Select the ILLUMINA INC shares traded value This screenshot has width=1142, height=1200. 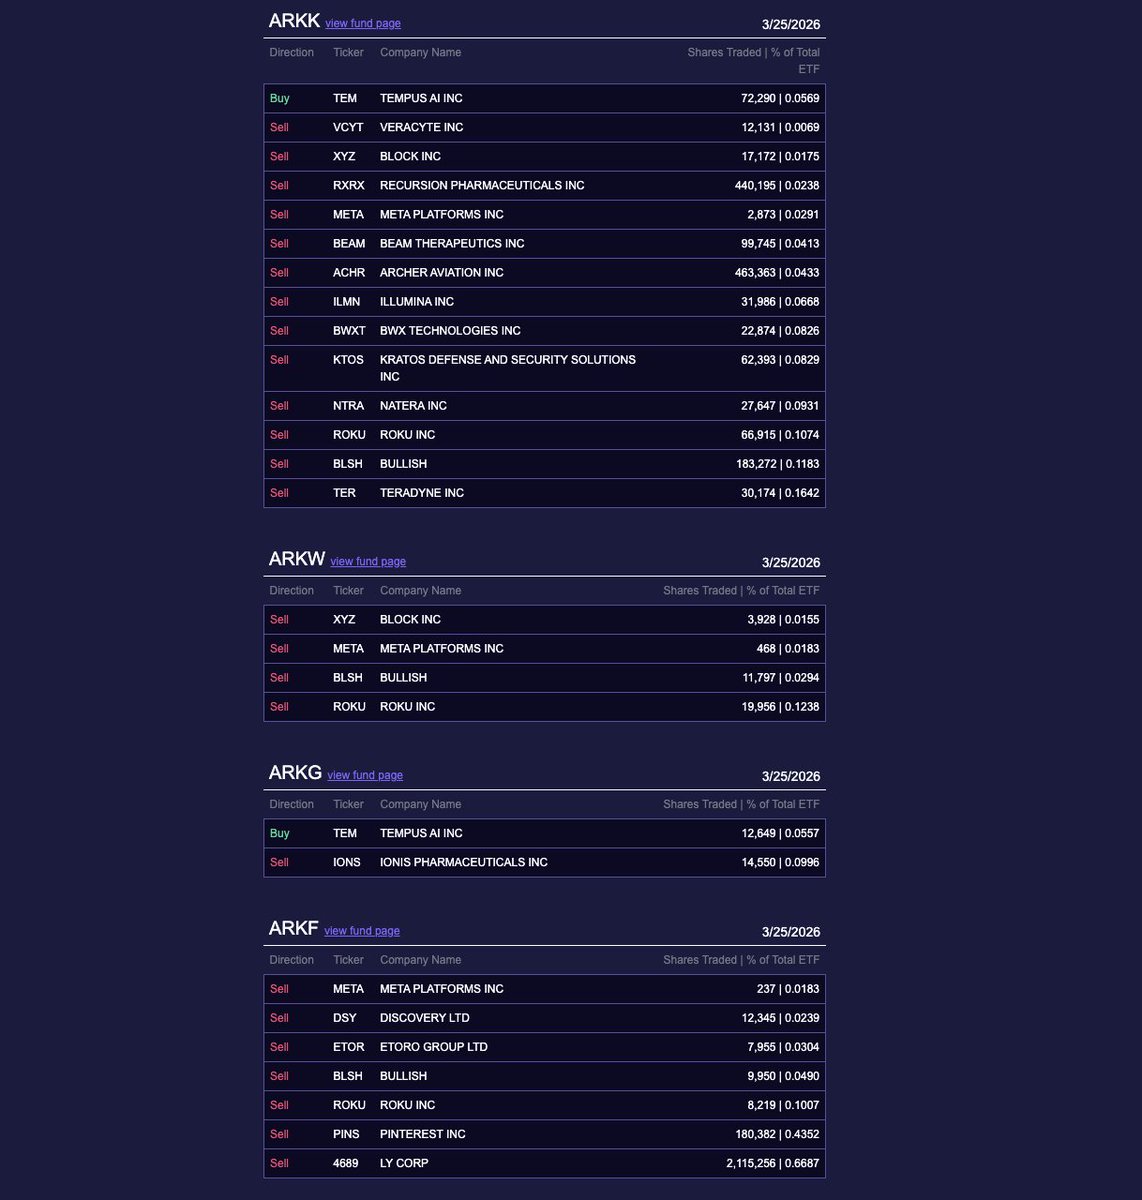tap(779, 302)
